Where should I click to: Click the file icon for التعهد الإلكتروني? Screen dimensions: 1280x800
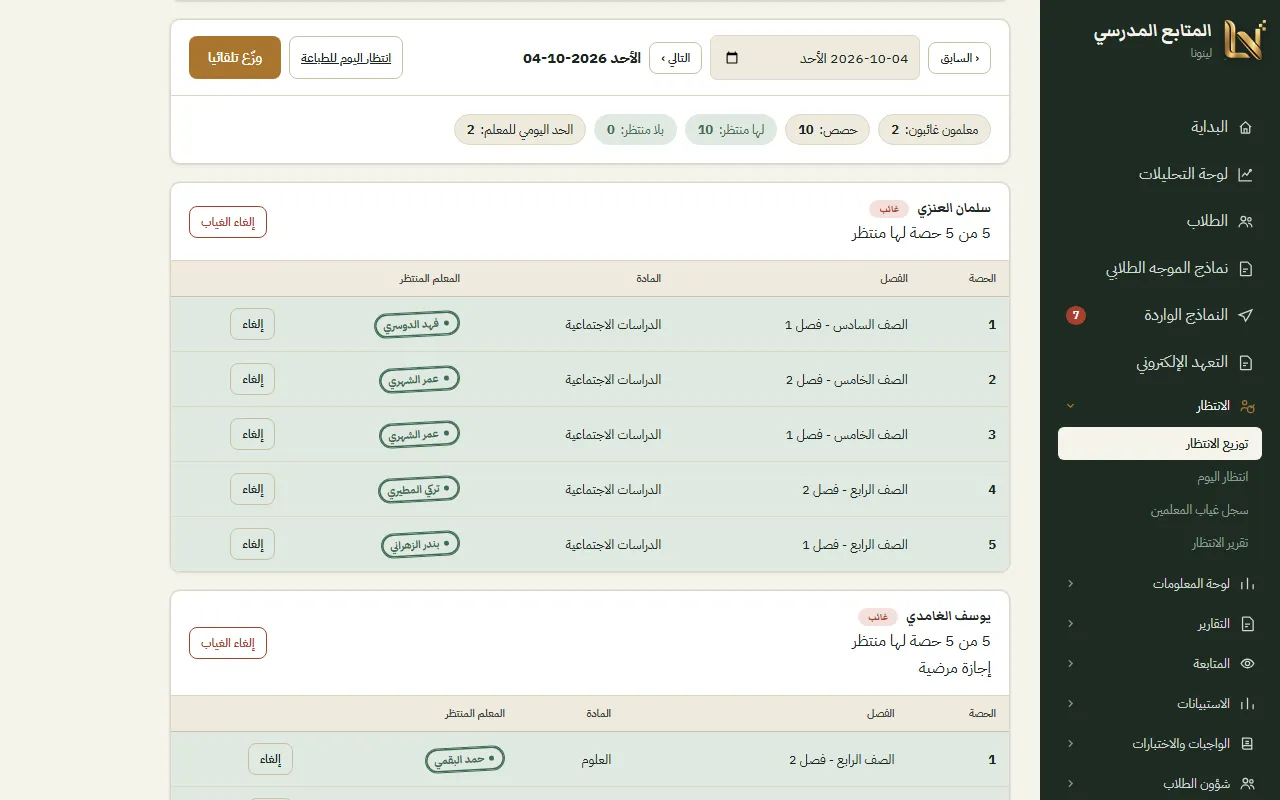(x=1245, y=362)
